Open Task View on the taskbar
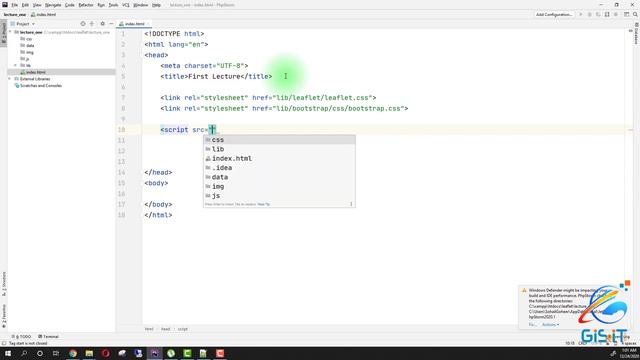Image resolution: width=640 pixels, height=360 pixels. [56, 353]
